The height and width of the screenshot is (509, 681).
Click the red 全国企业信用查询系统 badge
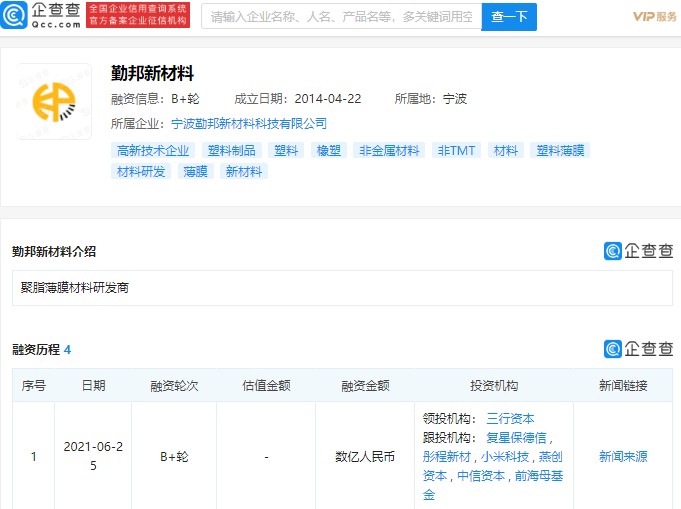[138, 15]
